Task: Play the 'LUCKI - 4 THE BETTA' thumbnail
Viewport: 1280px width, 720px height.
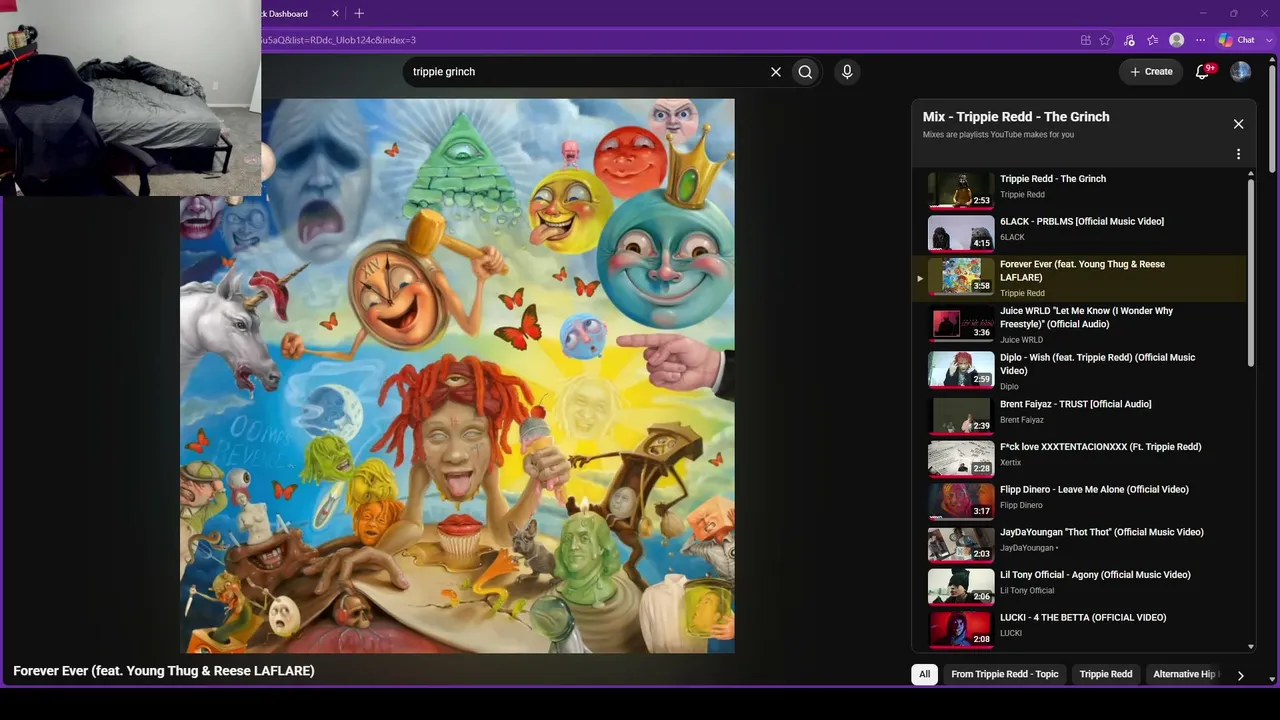Action: [961, 629]
